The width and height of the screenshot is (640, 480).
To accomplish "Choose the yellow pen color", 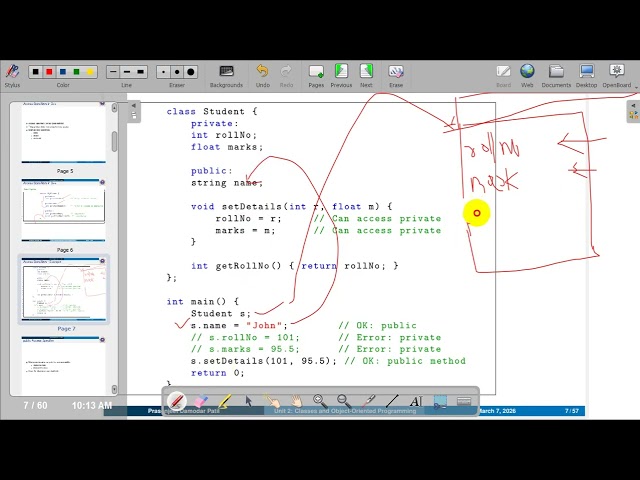I will click(x=90, y=72).
